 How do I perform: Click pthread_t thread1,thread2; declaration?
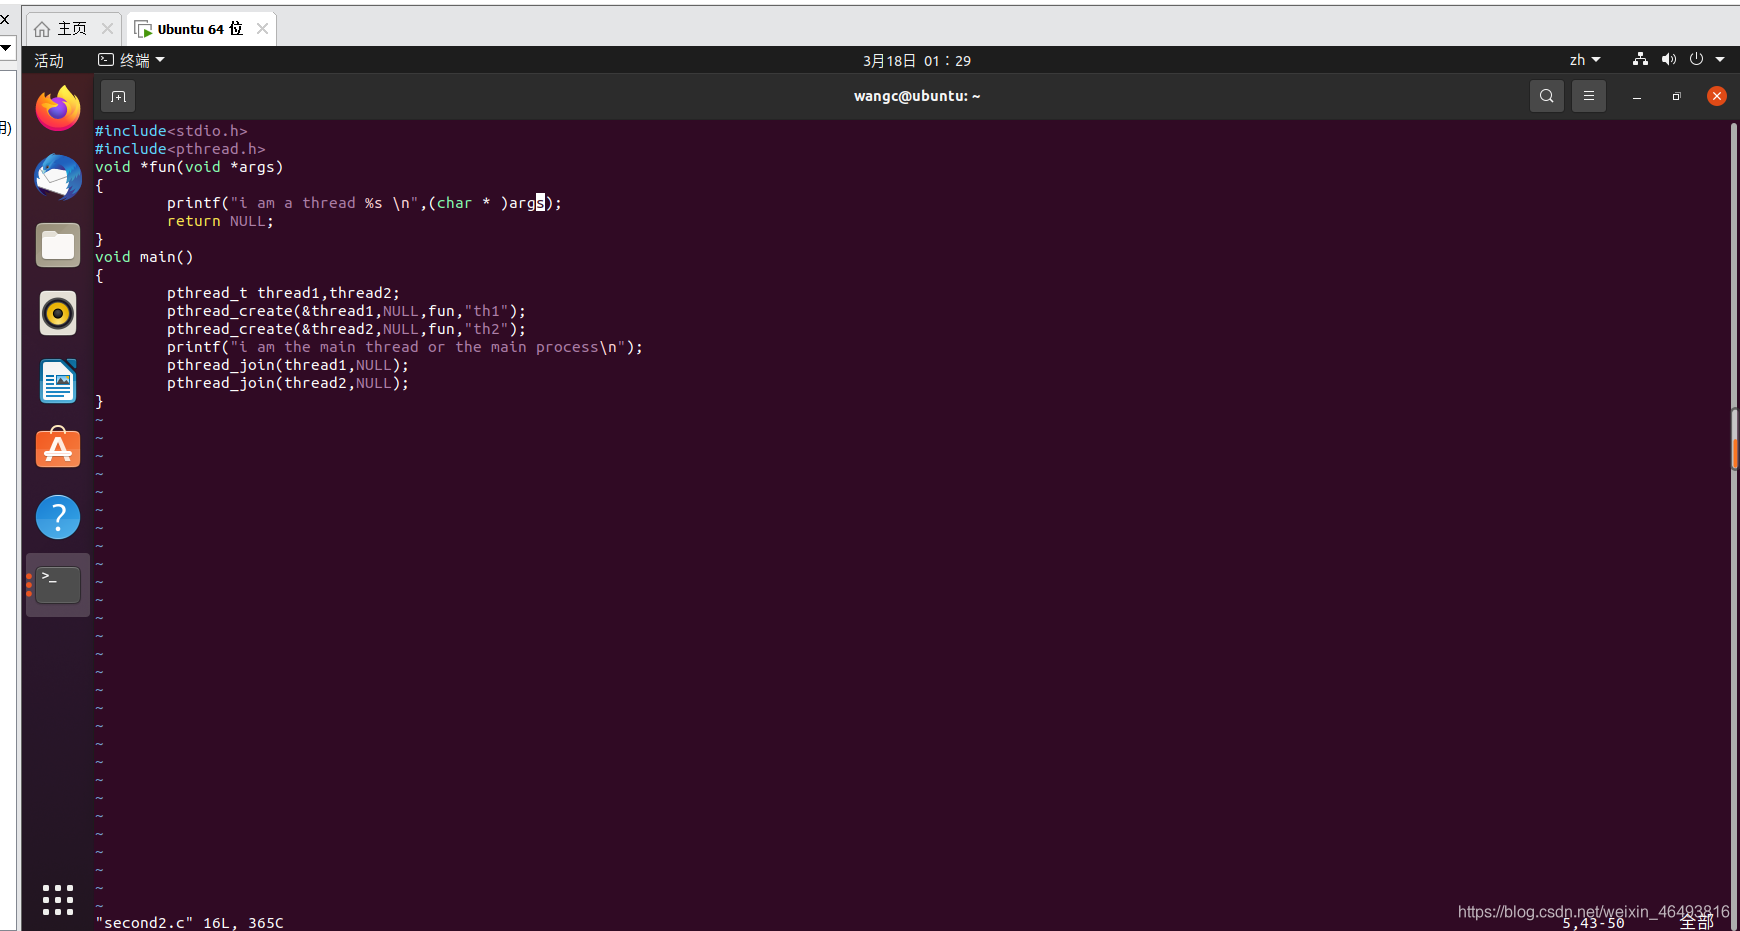[x=283, y=293]
